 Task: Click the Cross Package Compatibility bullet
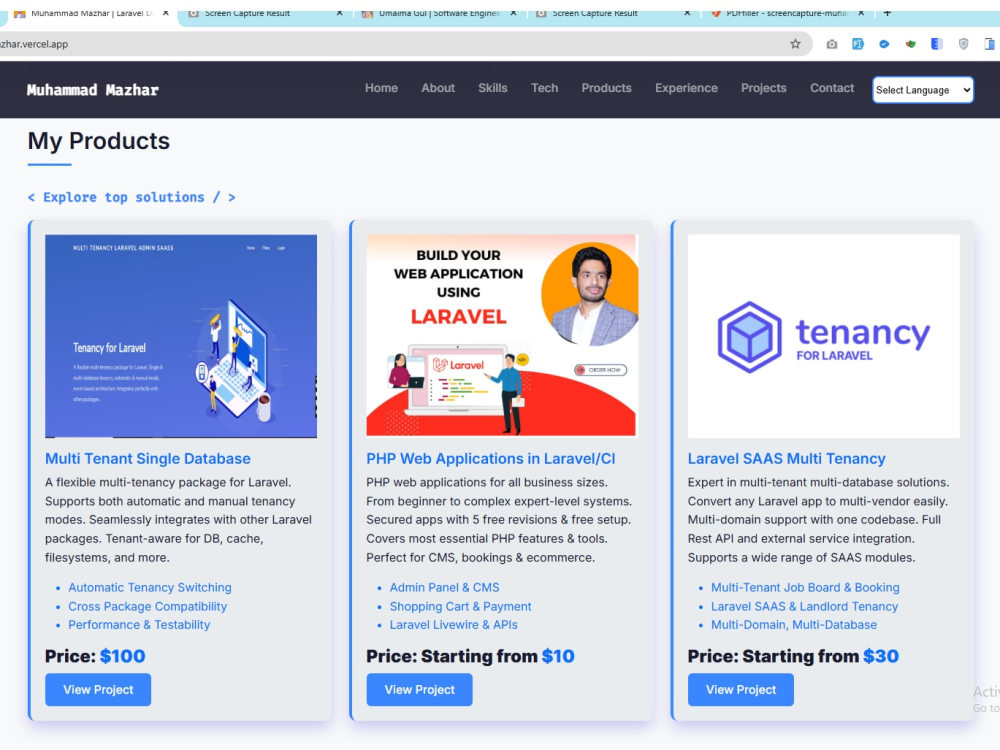[x=147, y=607]
